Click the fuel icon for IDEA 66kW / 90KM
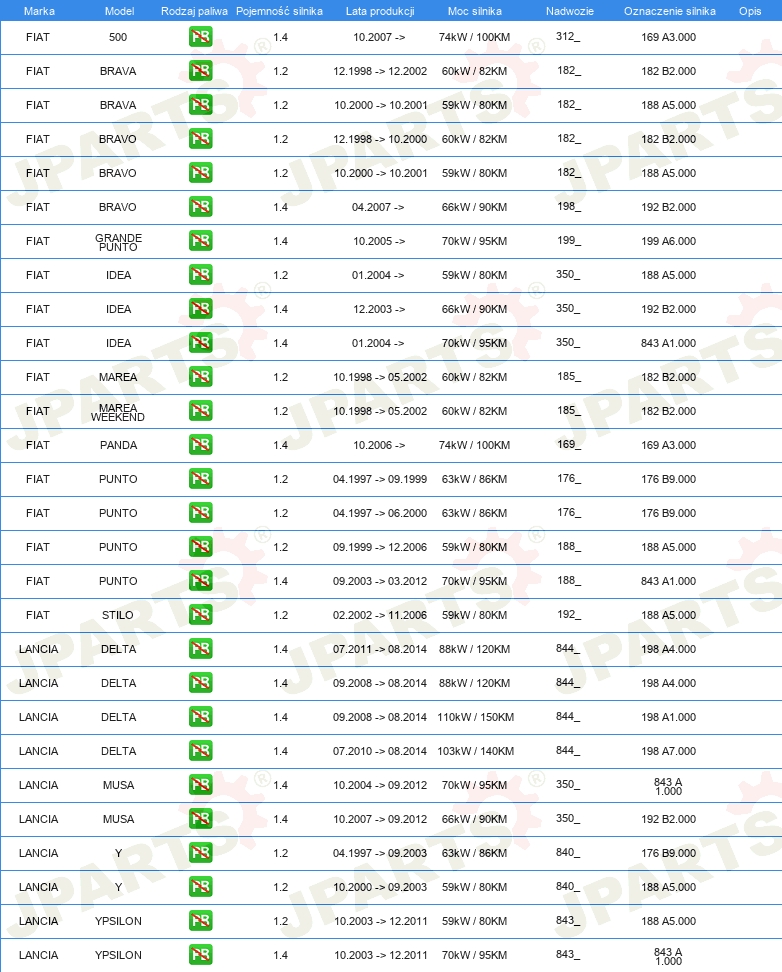The height and width of the screenshot is (972, 782). click(200, 309)
